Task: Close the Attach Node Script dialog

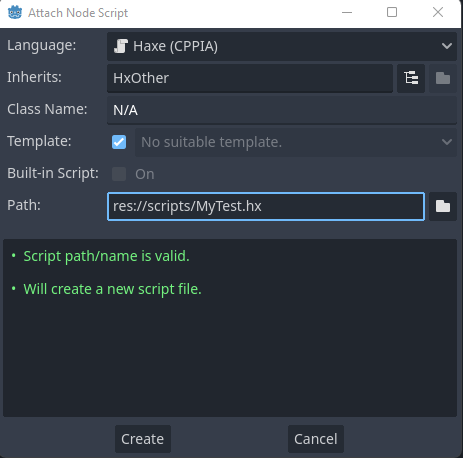Action: (438, 12)
